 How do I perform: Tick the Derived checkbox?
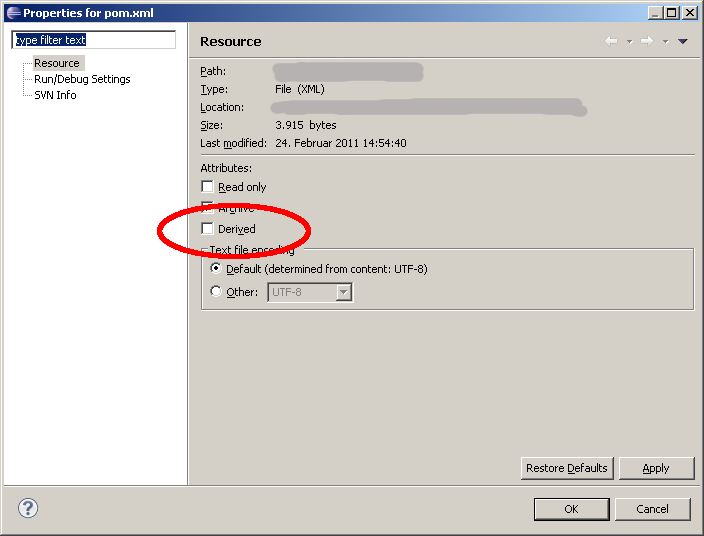click(207, 228)
